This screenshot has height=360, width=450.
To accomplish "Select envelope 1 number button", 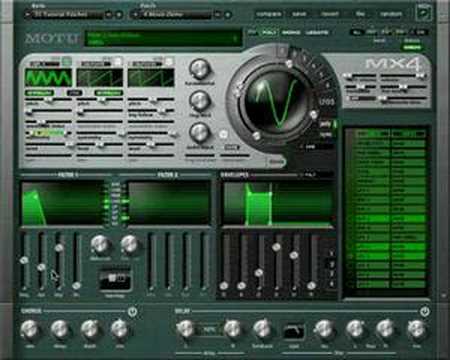I will (x=332, y=253).
